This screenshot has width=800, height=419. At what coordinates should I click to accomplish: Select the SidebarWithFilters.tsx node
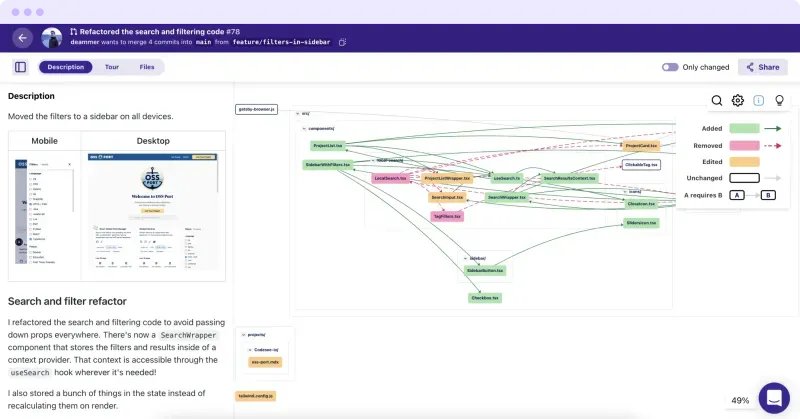pyautogui.click(x=328, y=165)
